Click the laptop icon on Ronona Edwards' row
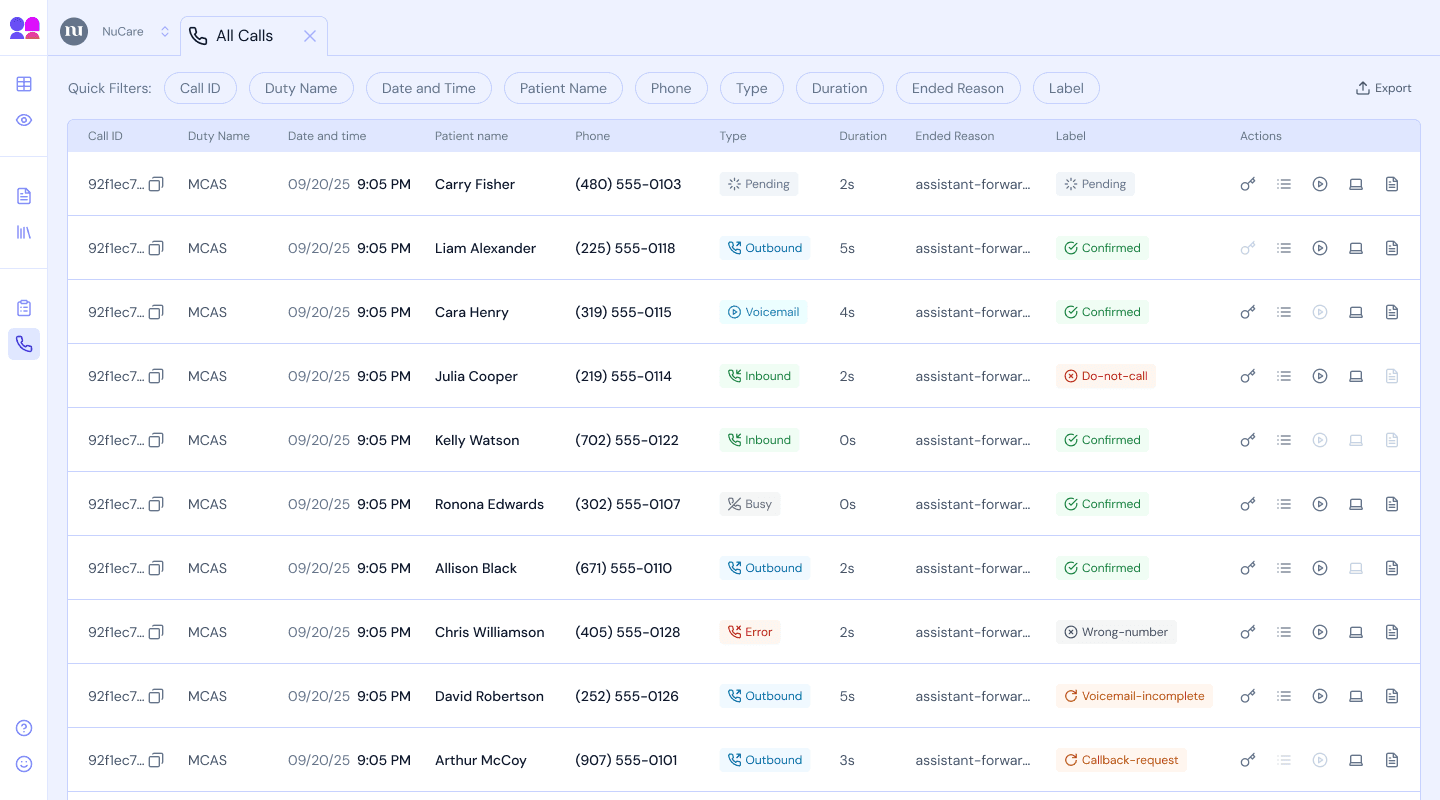This screenshot has width=1440, height=800. click(x=1356, y=504)
